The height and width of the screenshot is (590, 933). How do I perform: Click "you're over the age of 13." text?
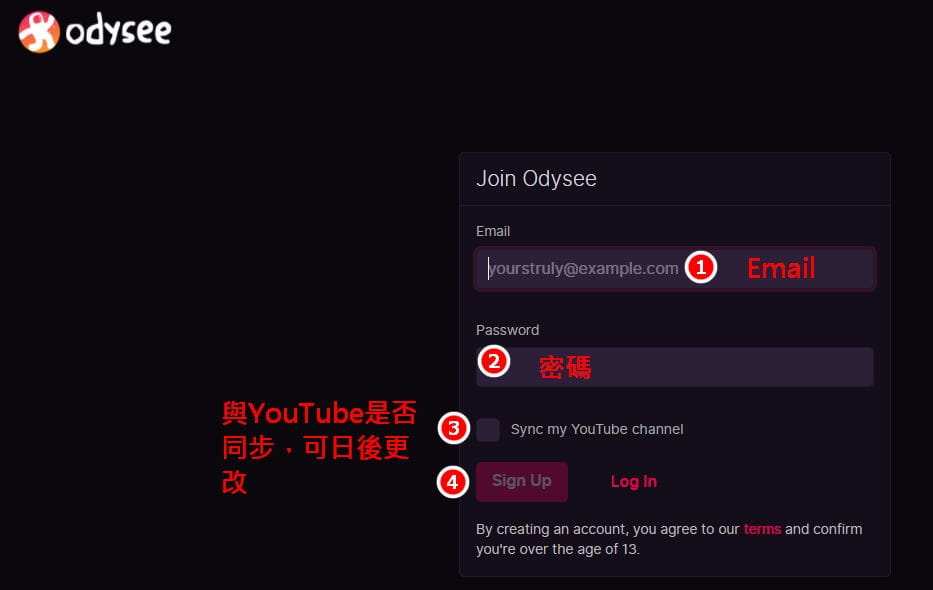(x=558, y=549)
